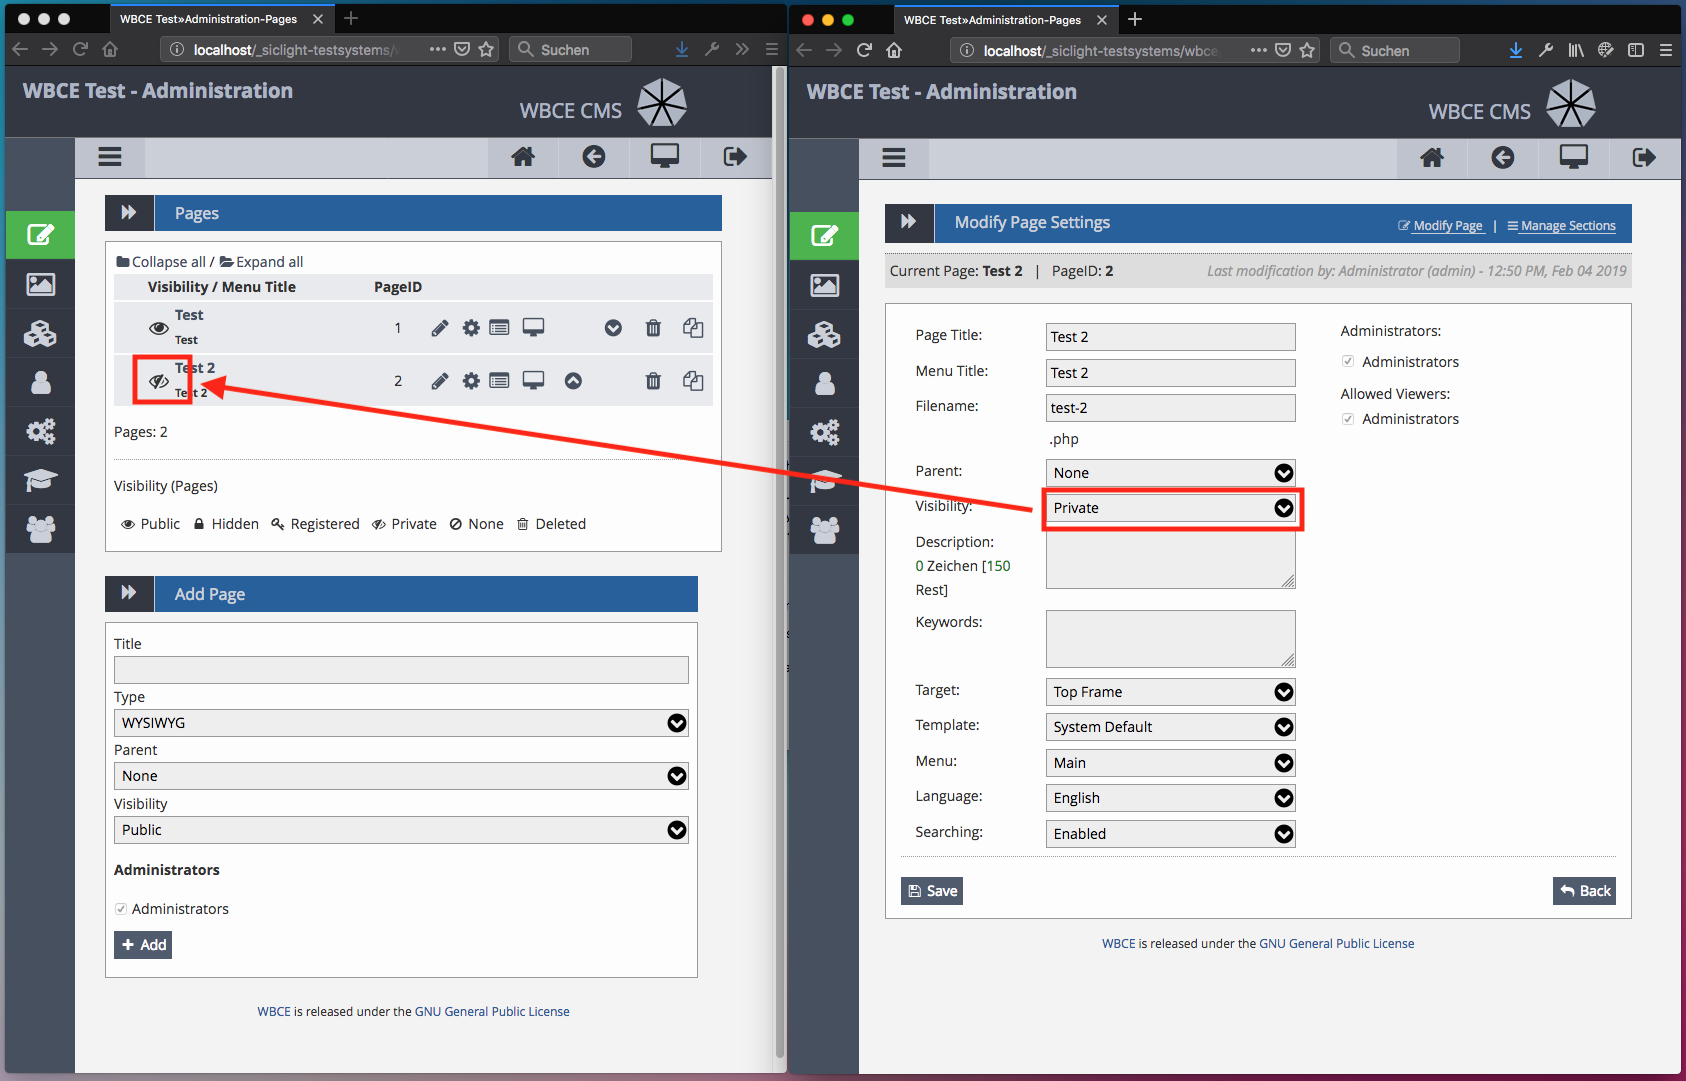Screen dimensions: 1686x1081
Task: Delete the Test 2 page
Action: (x=653, y=380)
